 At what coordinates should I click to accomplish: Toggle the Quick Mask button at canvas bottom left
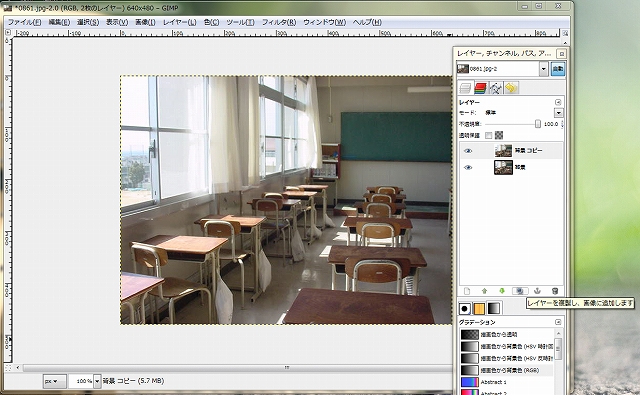tap(8, 368)
